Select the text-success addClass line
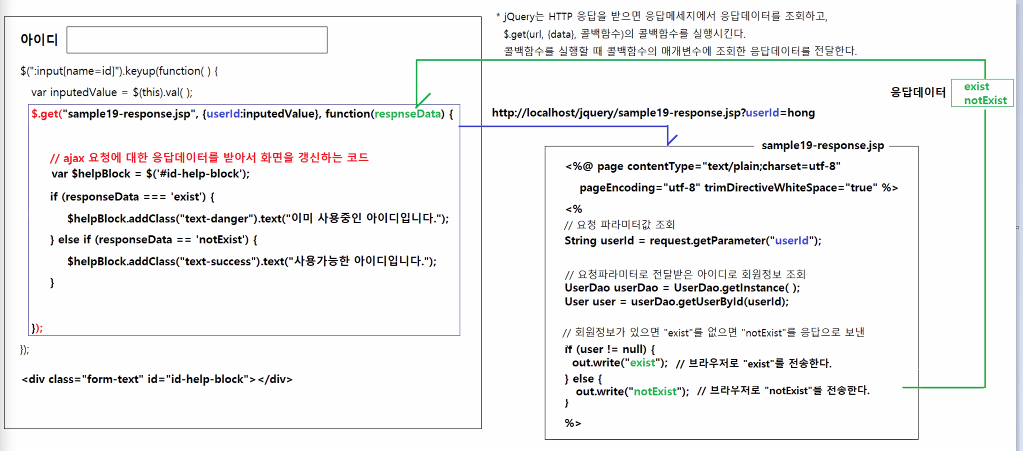 (251, 261)
